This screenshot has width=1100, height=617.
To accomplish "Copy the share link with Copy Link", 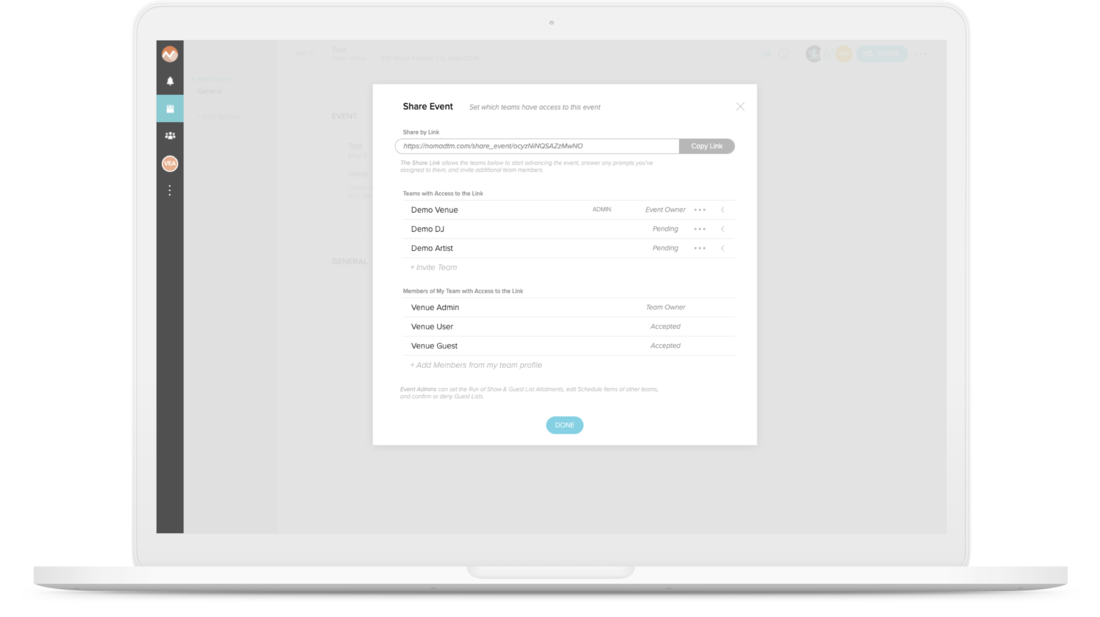I will 706,146.
